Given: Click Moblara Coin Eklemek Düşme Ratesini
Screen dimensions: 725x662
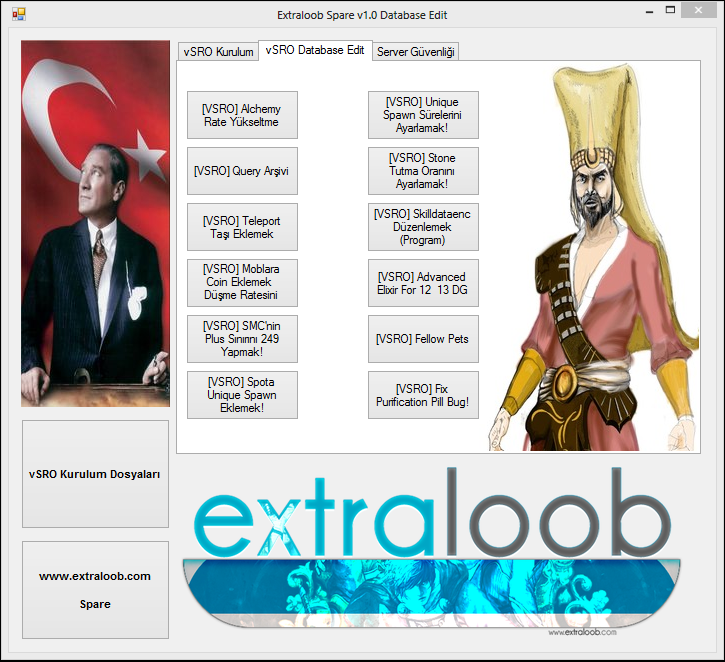Looking at the screenshot, I should coord(242,283).
